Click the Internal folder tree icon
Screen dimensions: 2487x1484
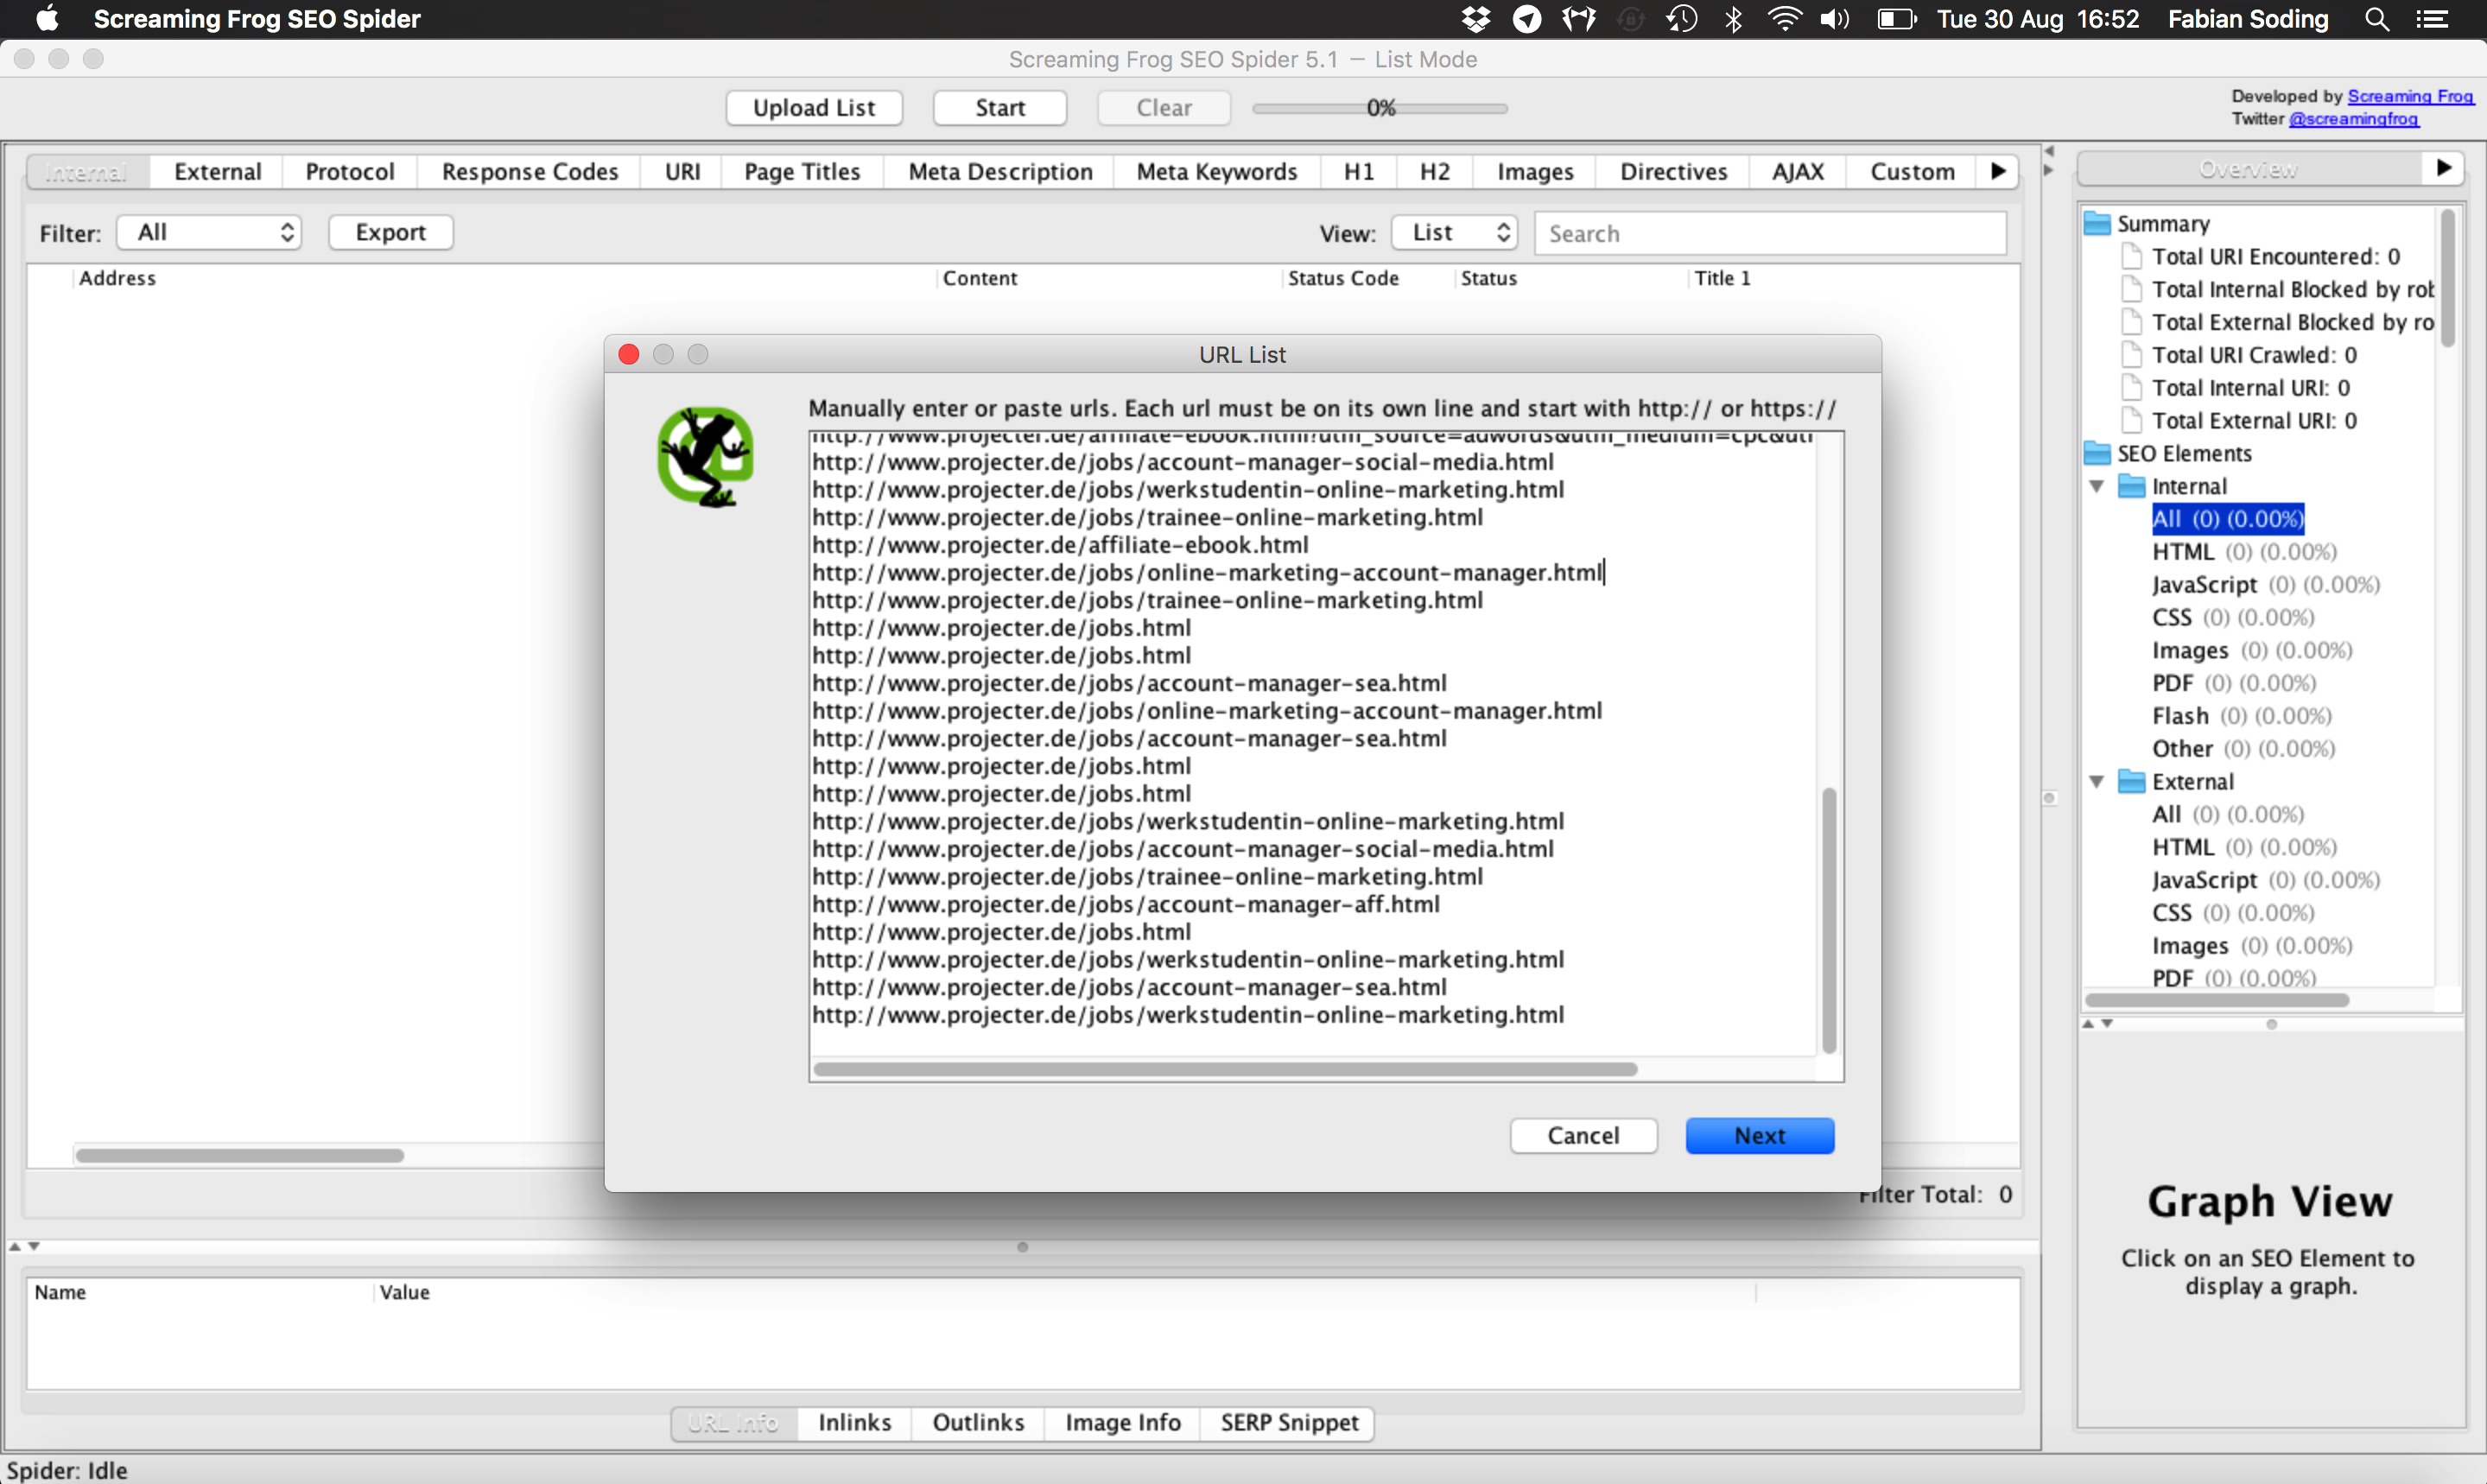[x=2132, y=485]
